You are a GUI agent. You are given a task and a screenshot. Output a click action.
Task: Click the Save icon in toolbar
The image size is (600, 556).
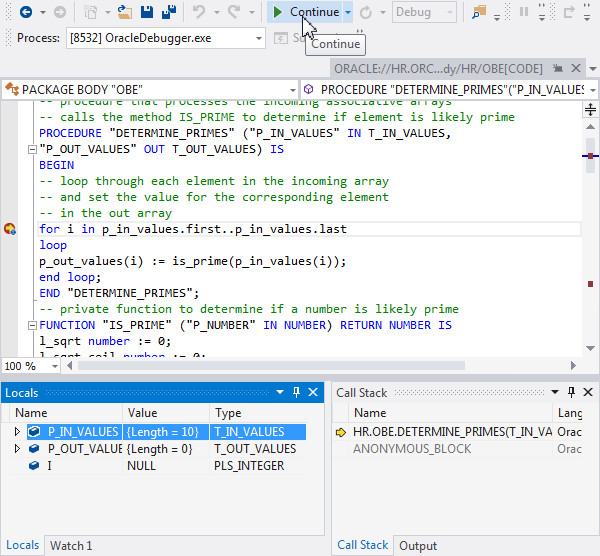[x=147, y=12]
